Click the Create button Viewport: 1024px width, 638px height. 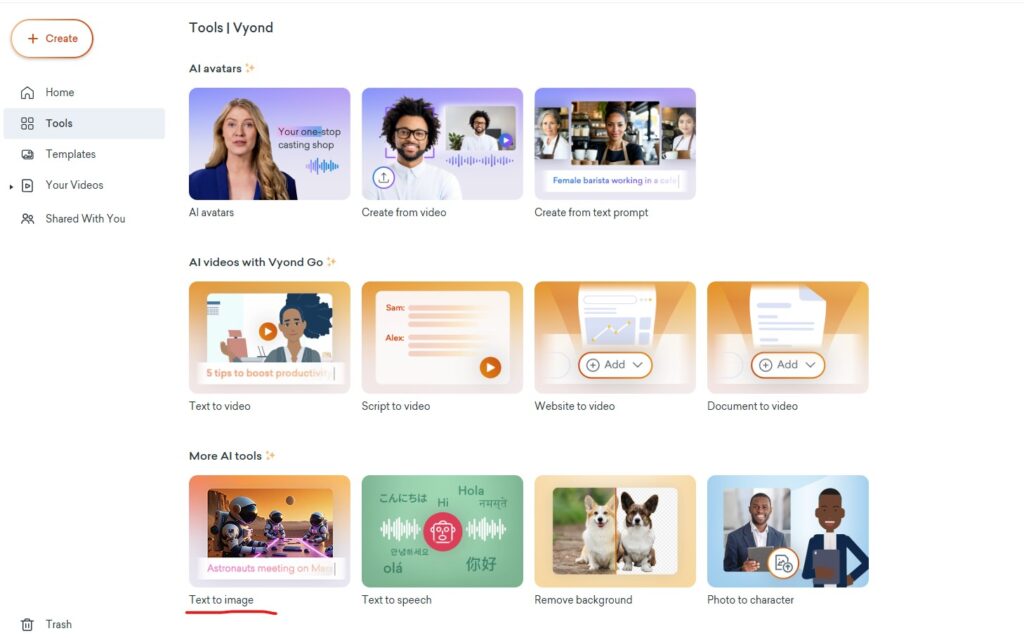point(52,39)
